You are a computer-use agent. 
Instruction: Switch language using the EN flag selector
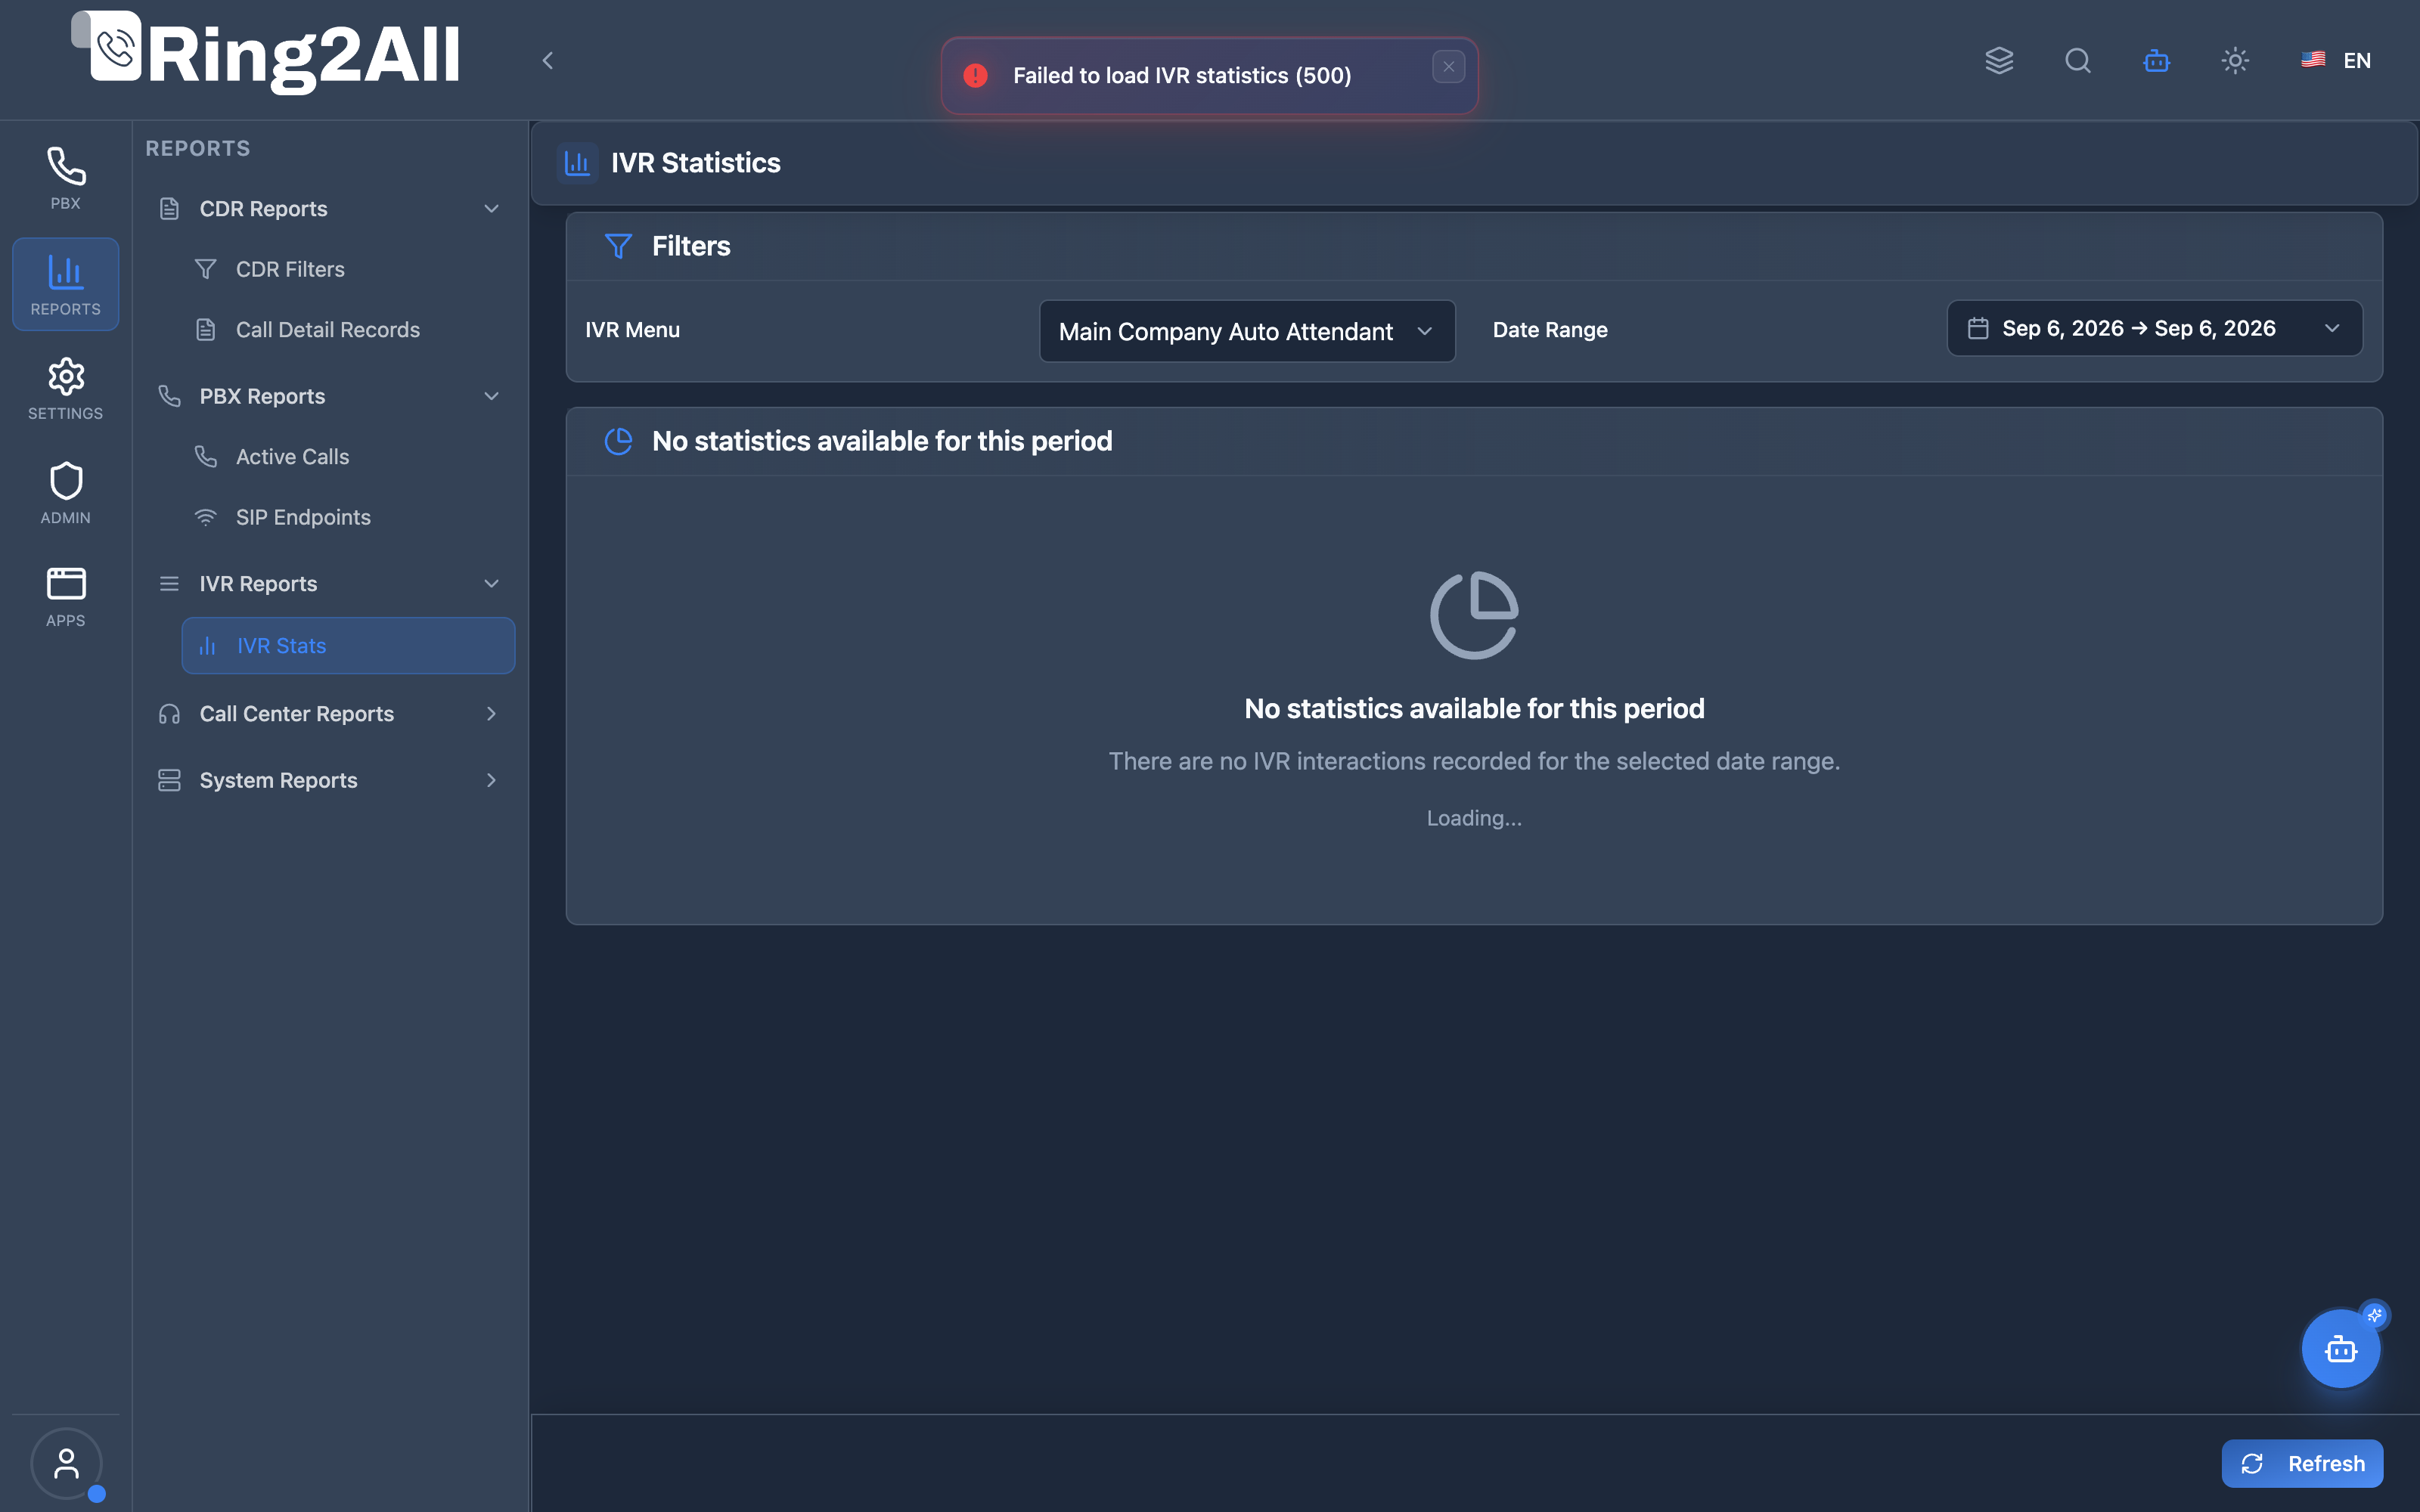point(2336,61)
